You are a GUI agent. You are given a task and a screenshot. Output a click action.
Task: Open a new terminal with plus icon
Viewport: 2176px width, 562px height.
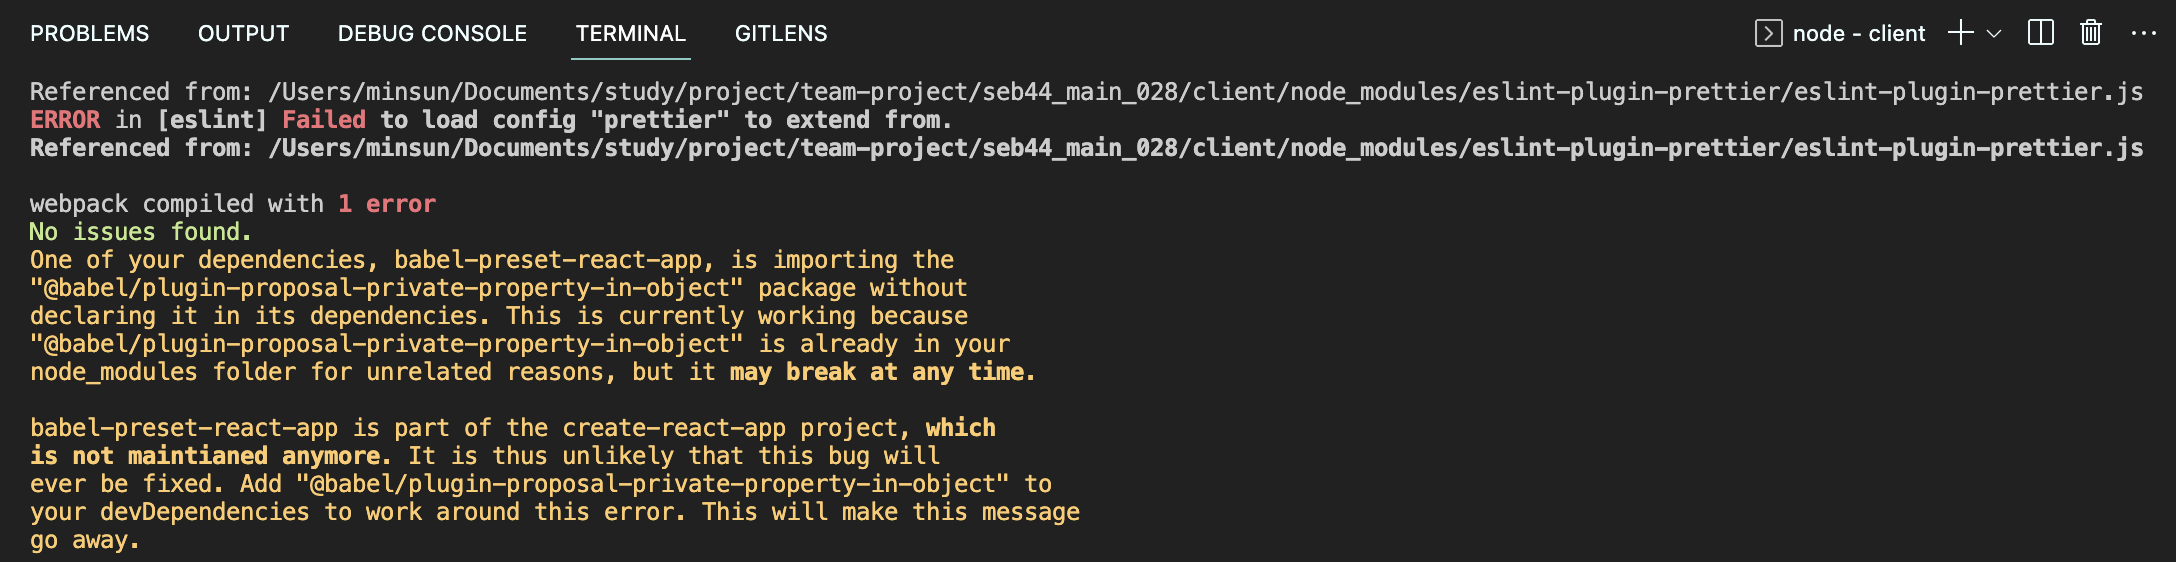coord(1961,33)
